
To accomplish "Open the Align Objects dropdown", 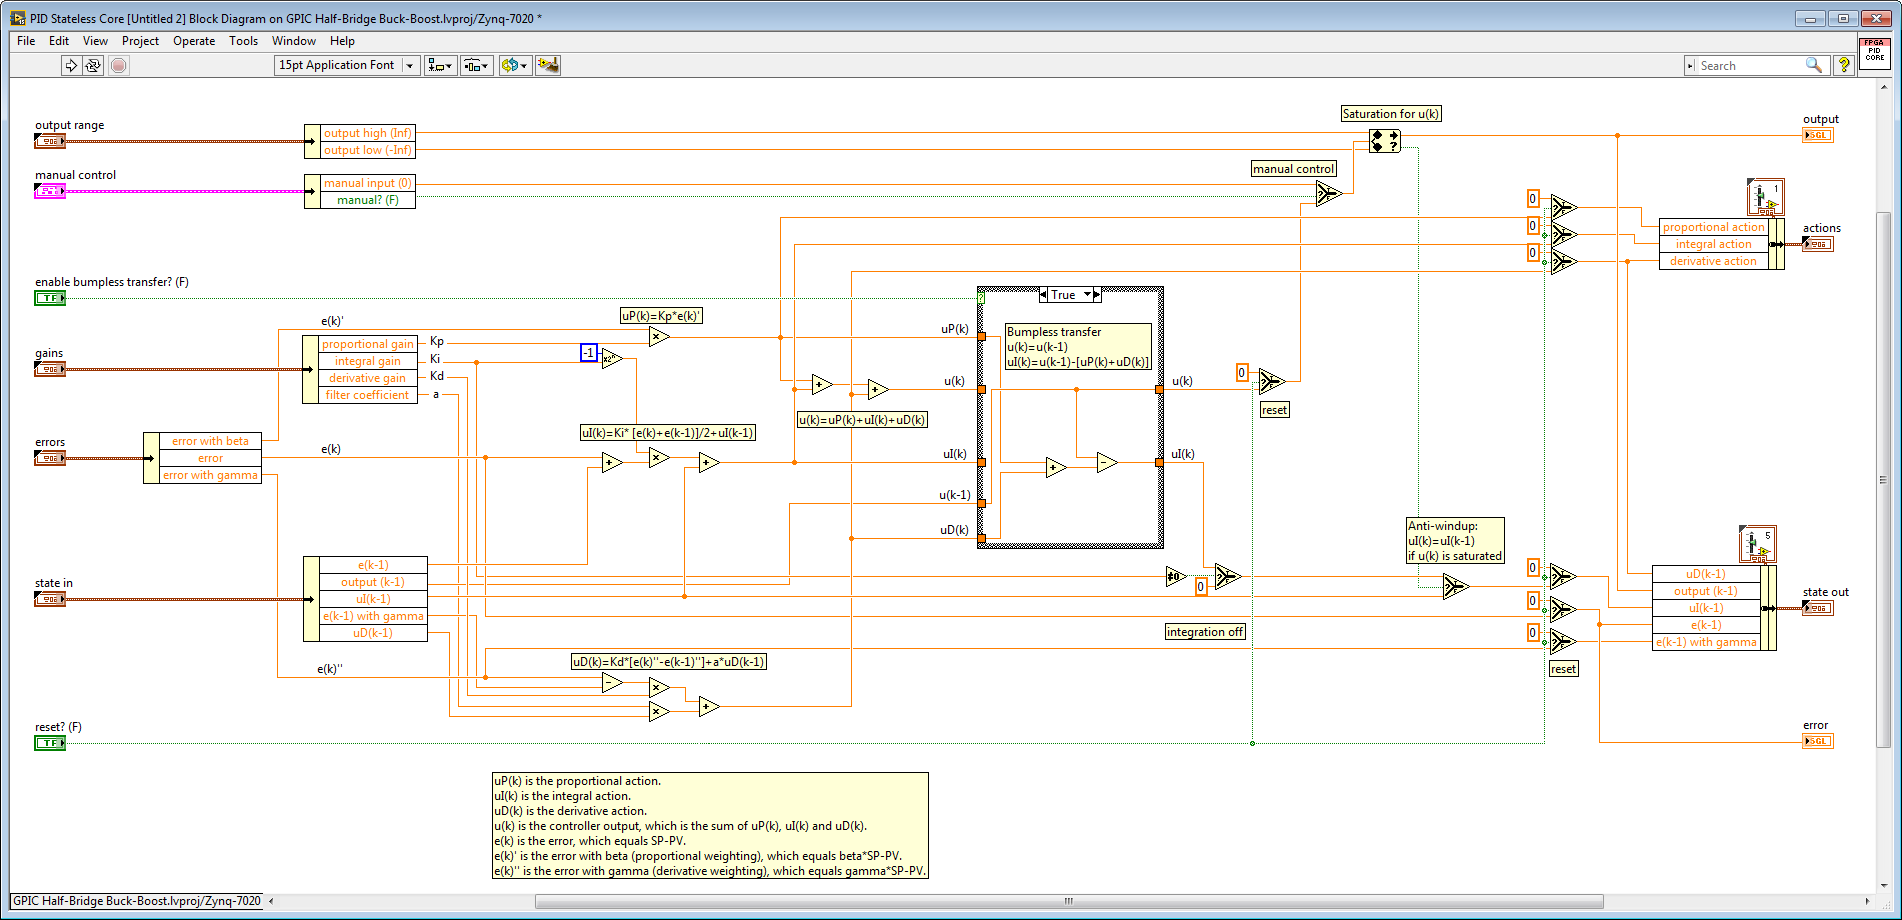I will (440, 65).
